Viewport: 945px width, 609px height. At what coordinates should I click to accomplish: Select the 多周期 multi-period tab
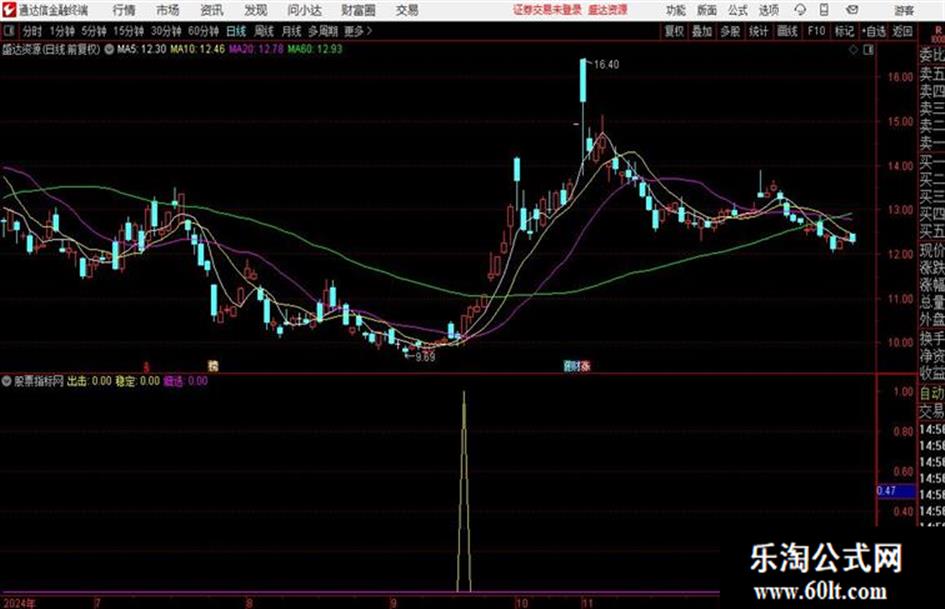click(323, 31)
